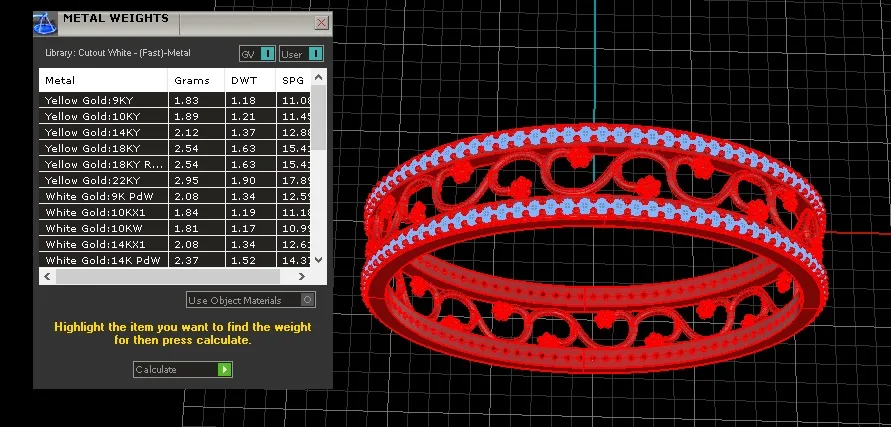Select the White Gold:10KW row
This screenshot has width=891, height=427.
click(x=175, y=228)
